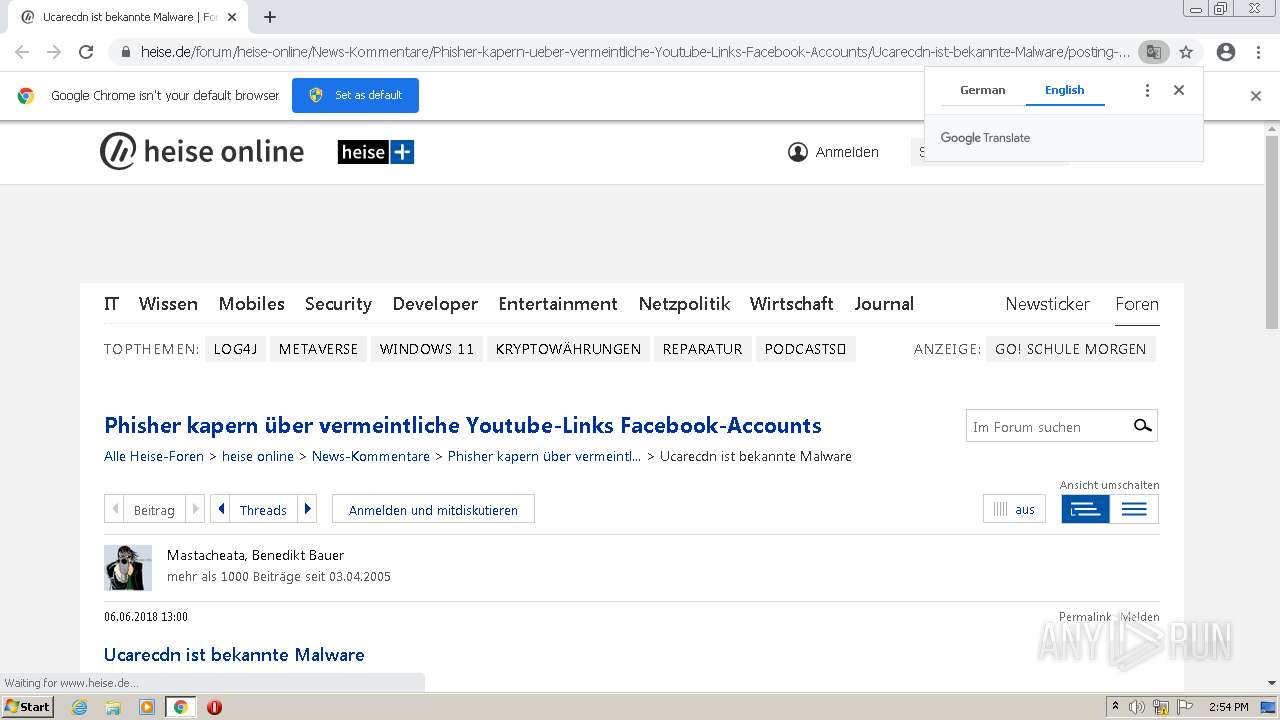
Task: Select the WINDOWS 11 top theme
Action: [427, 349]
